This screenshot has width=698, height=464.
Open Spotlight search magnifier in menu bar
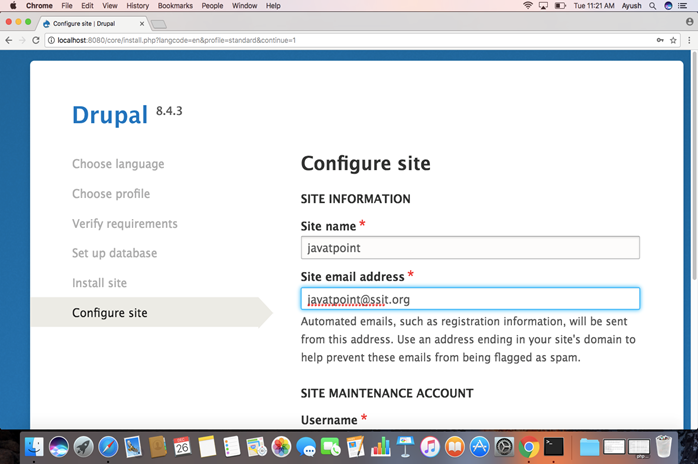point(653,5)
